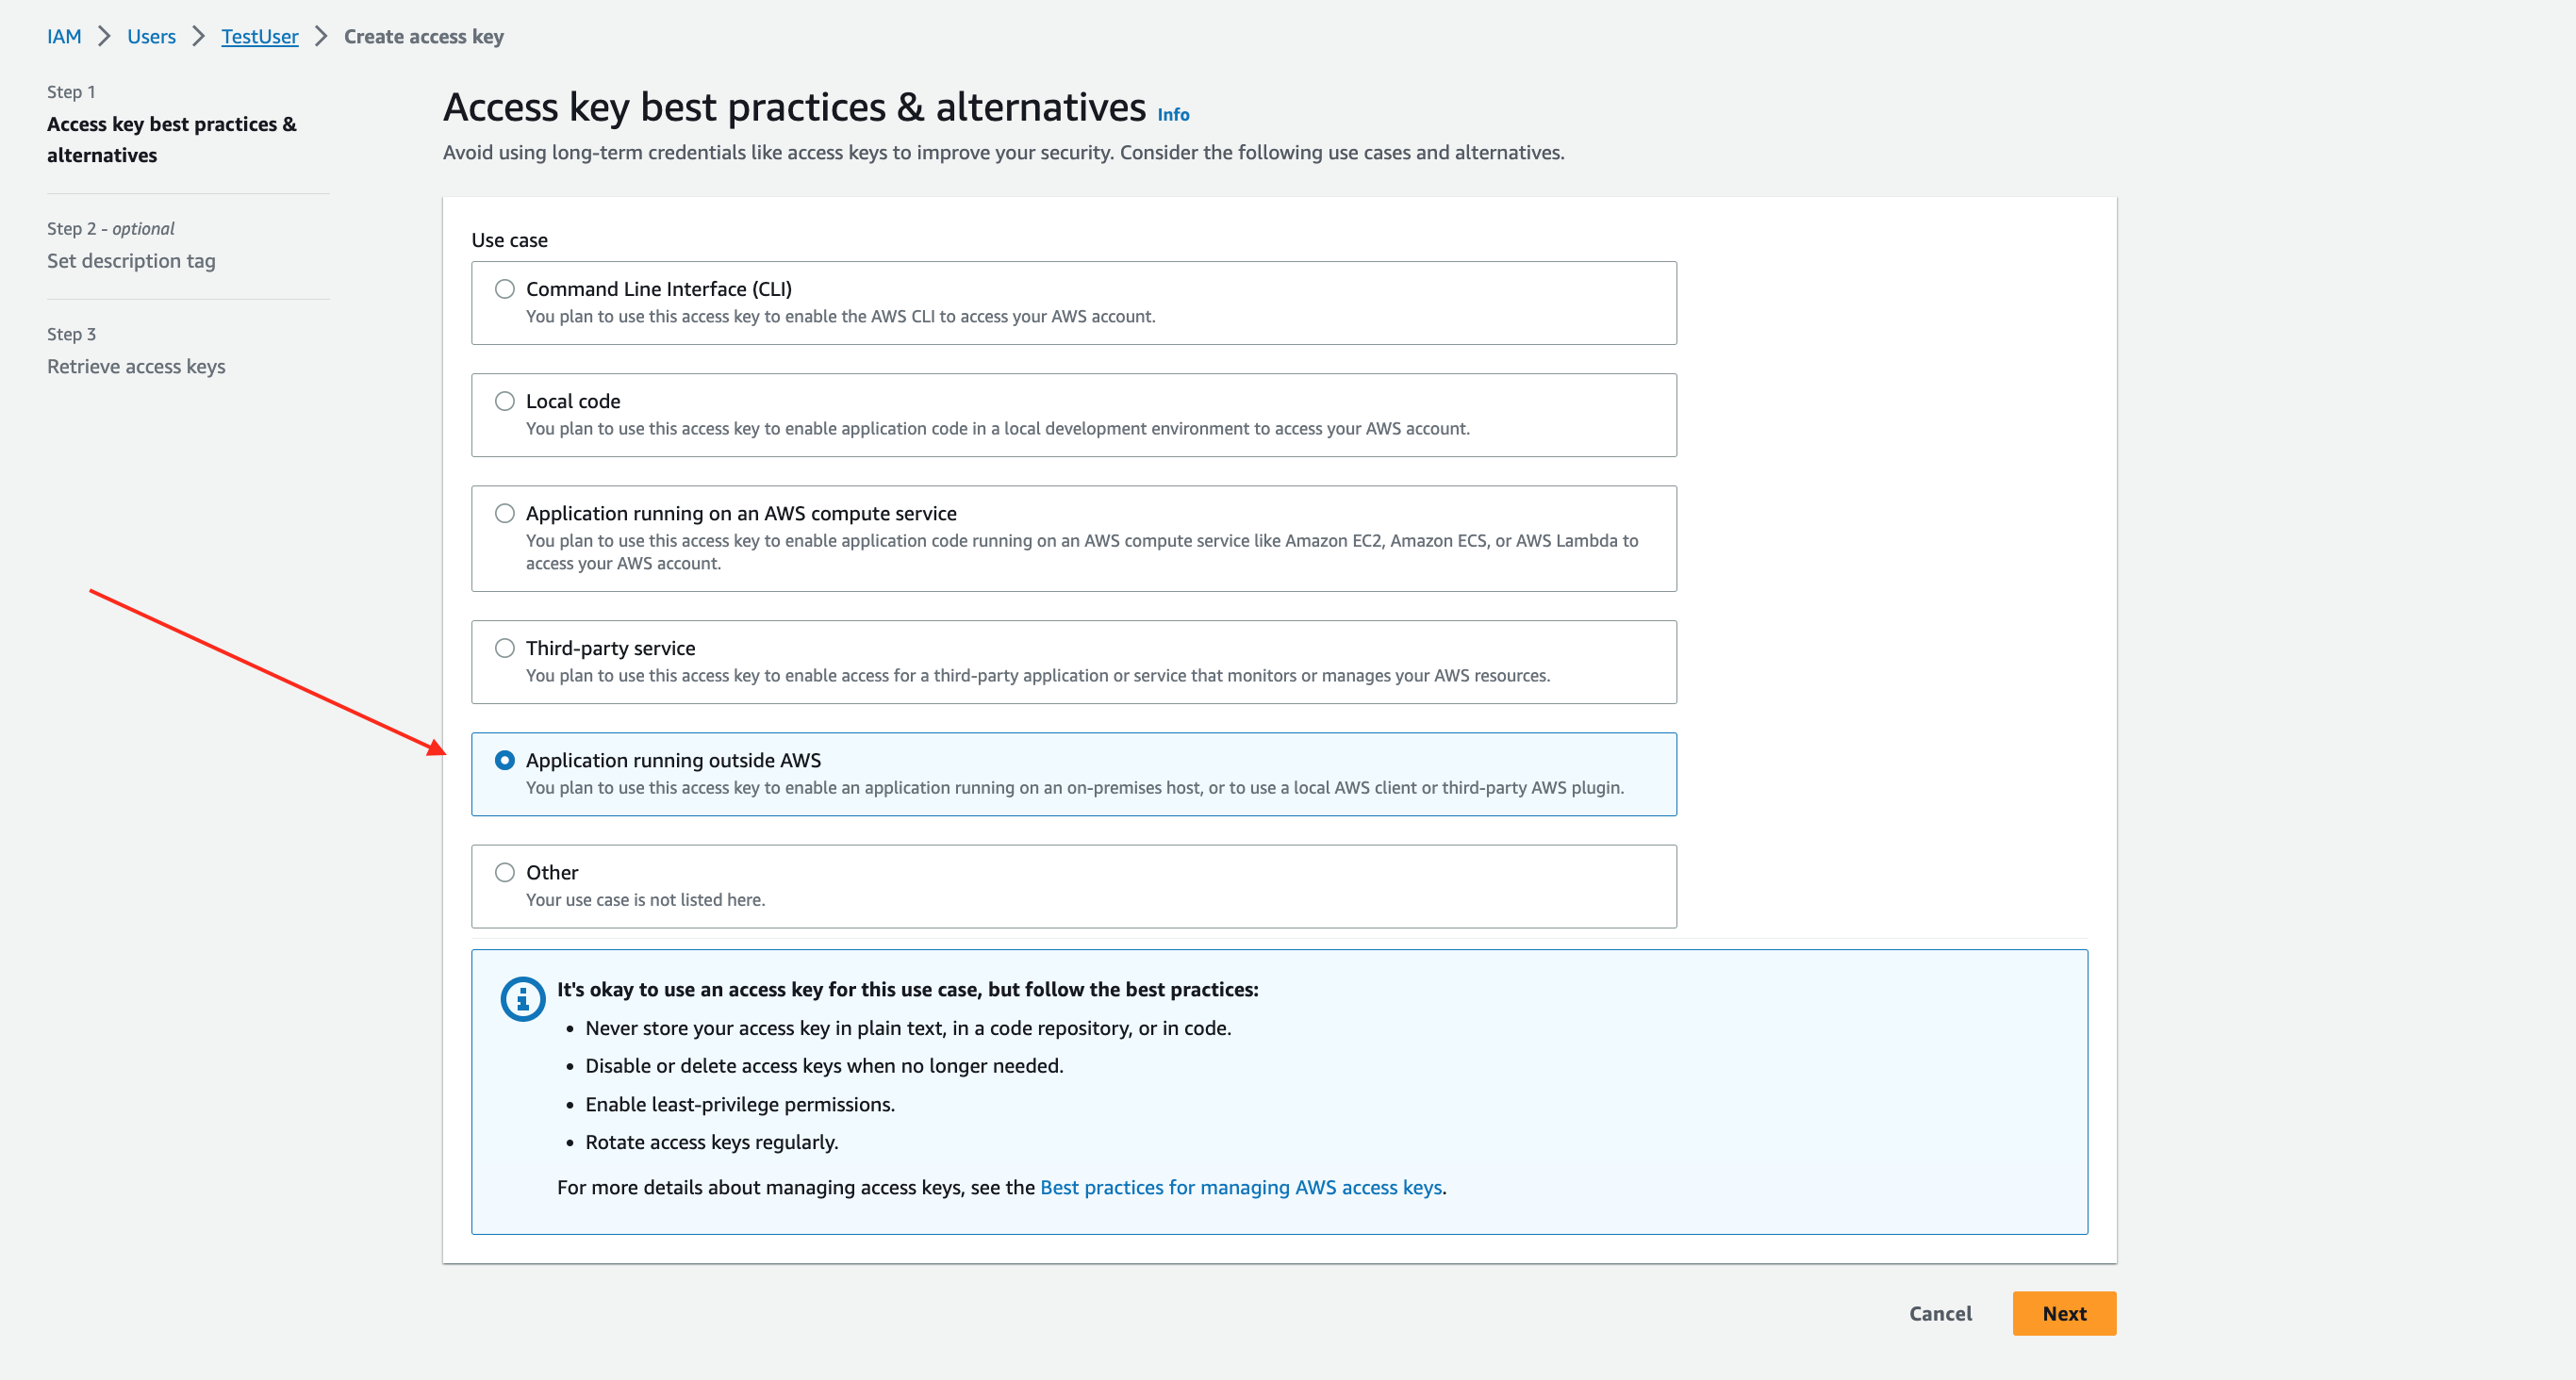Go to Step 2 Set description tag
The image size is (2576, 1380).
click(x=131, y=261)
